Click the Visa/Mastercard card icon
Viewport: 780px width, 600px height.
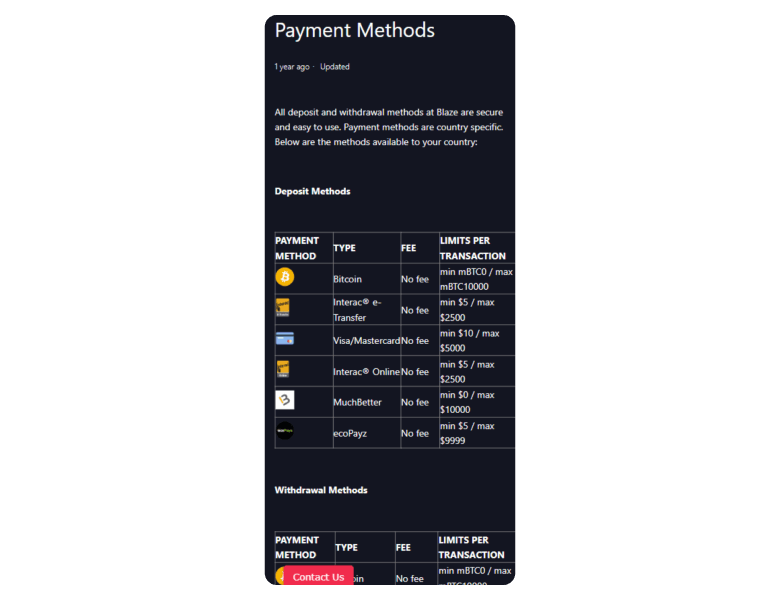point(285,339)
